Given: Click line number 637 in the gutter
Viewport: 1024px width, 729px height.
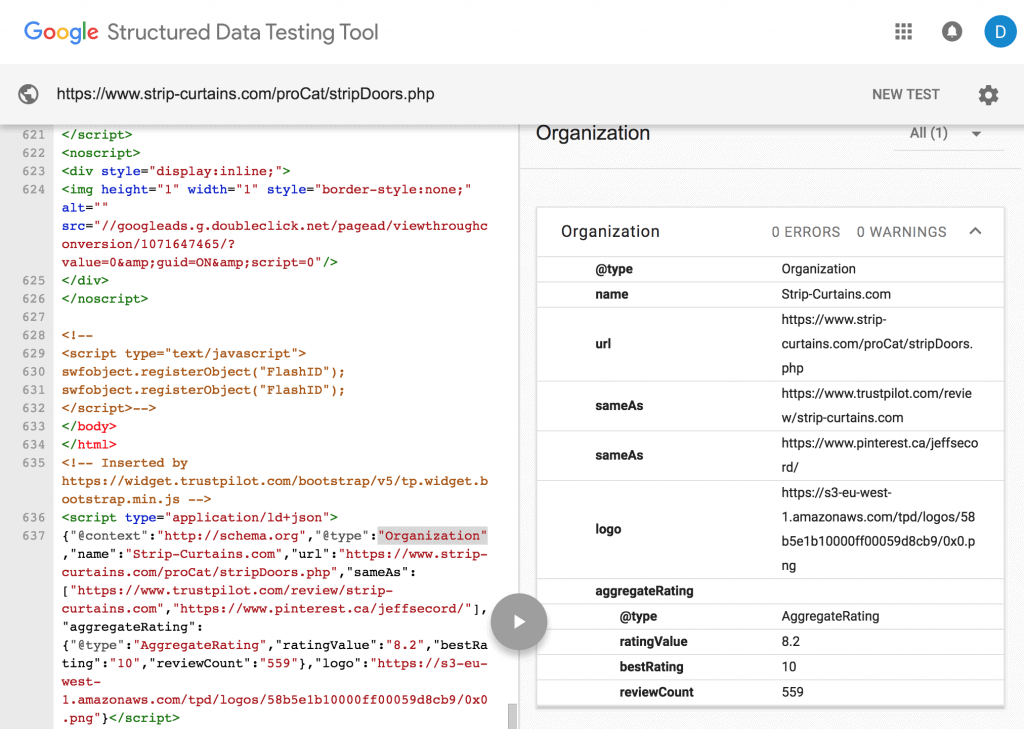Looking at the screenshot, I should point(34,536).
